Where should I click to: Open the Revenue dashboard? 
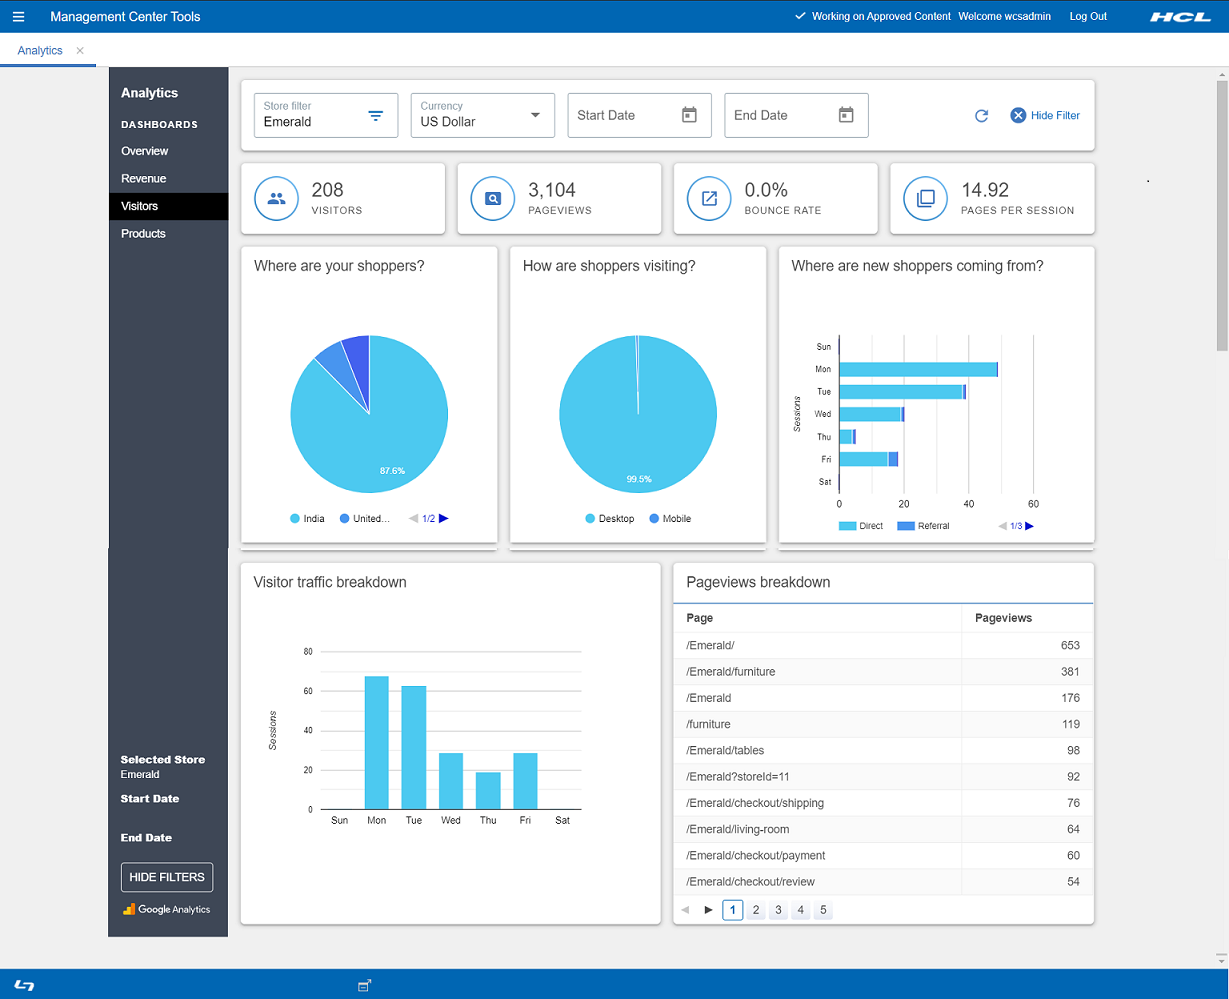pyautogui.click(x=144, y=179)
